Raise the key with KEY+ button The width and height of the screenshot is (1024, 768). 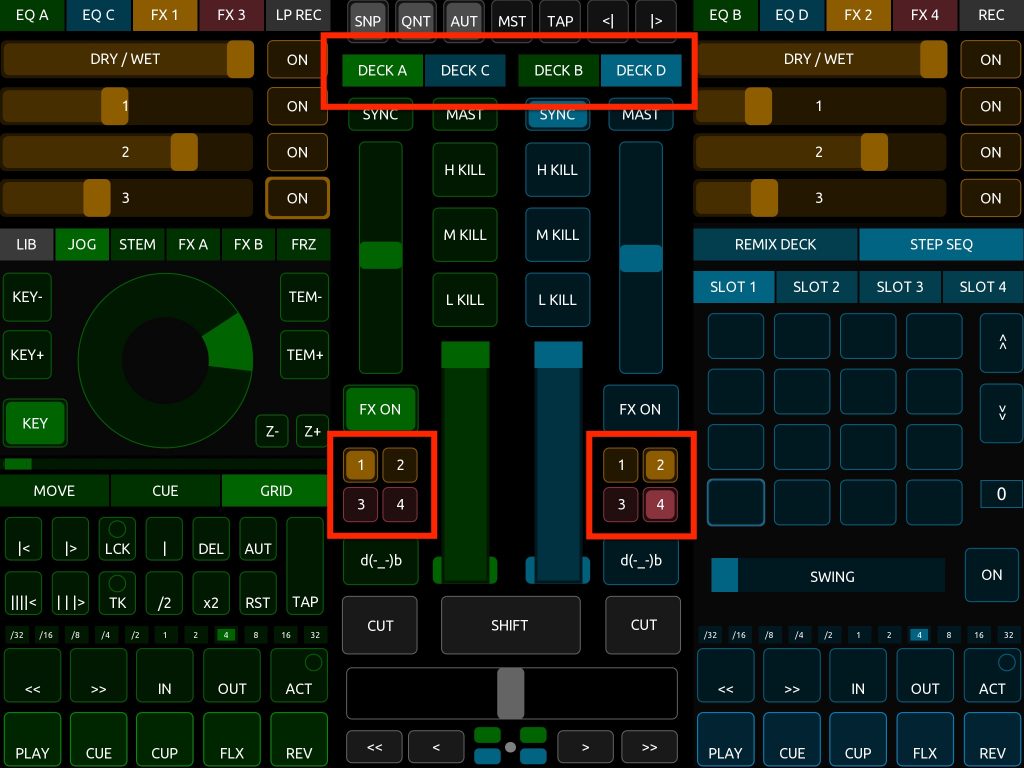pyautogui.click(x=27, y=355)
